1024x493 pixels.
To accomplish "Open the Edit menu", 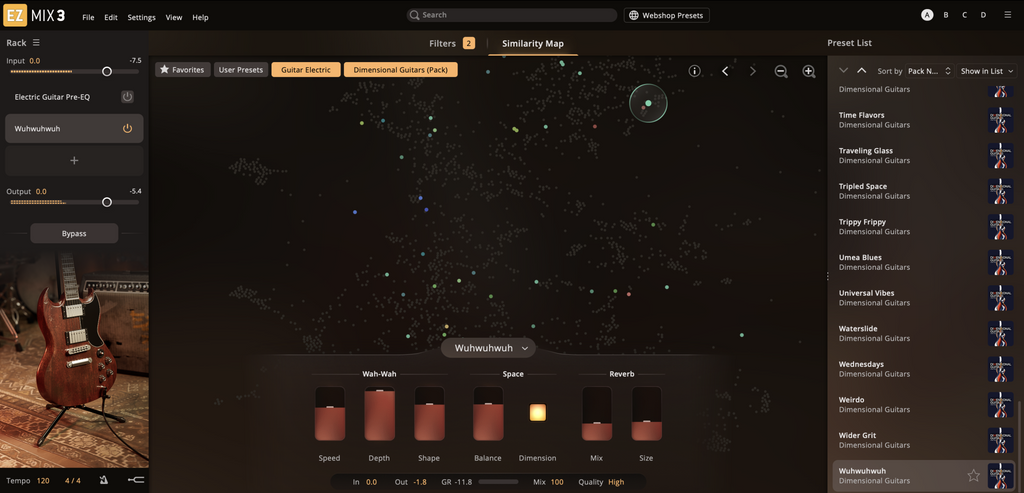I will pyautogui.click(x=111, y=18).
